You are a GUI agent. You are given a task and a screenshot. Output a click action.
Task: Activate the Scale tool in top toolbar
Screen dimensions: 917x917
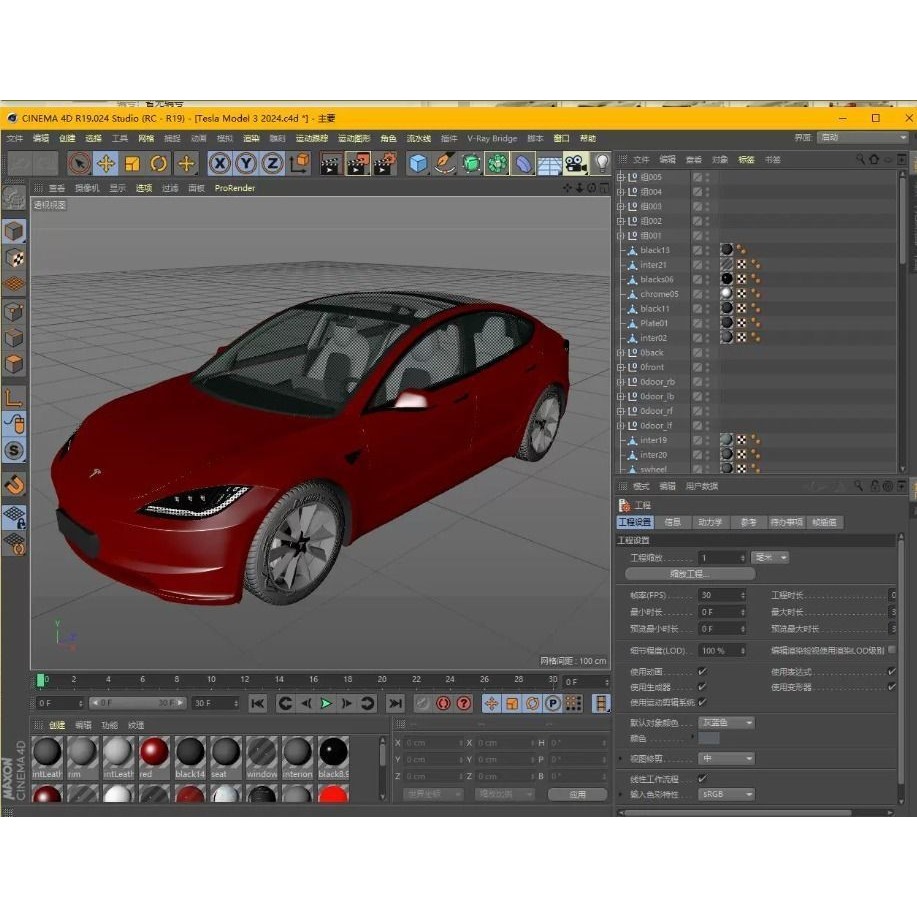point(132,164)
